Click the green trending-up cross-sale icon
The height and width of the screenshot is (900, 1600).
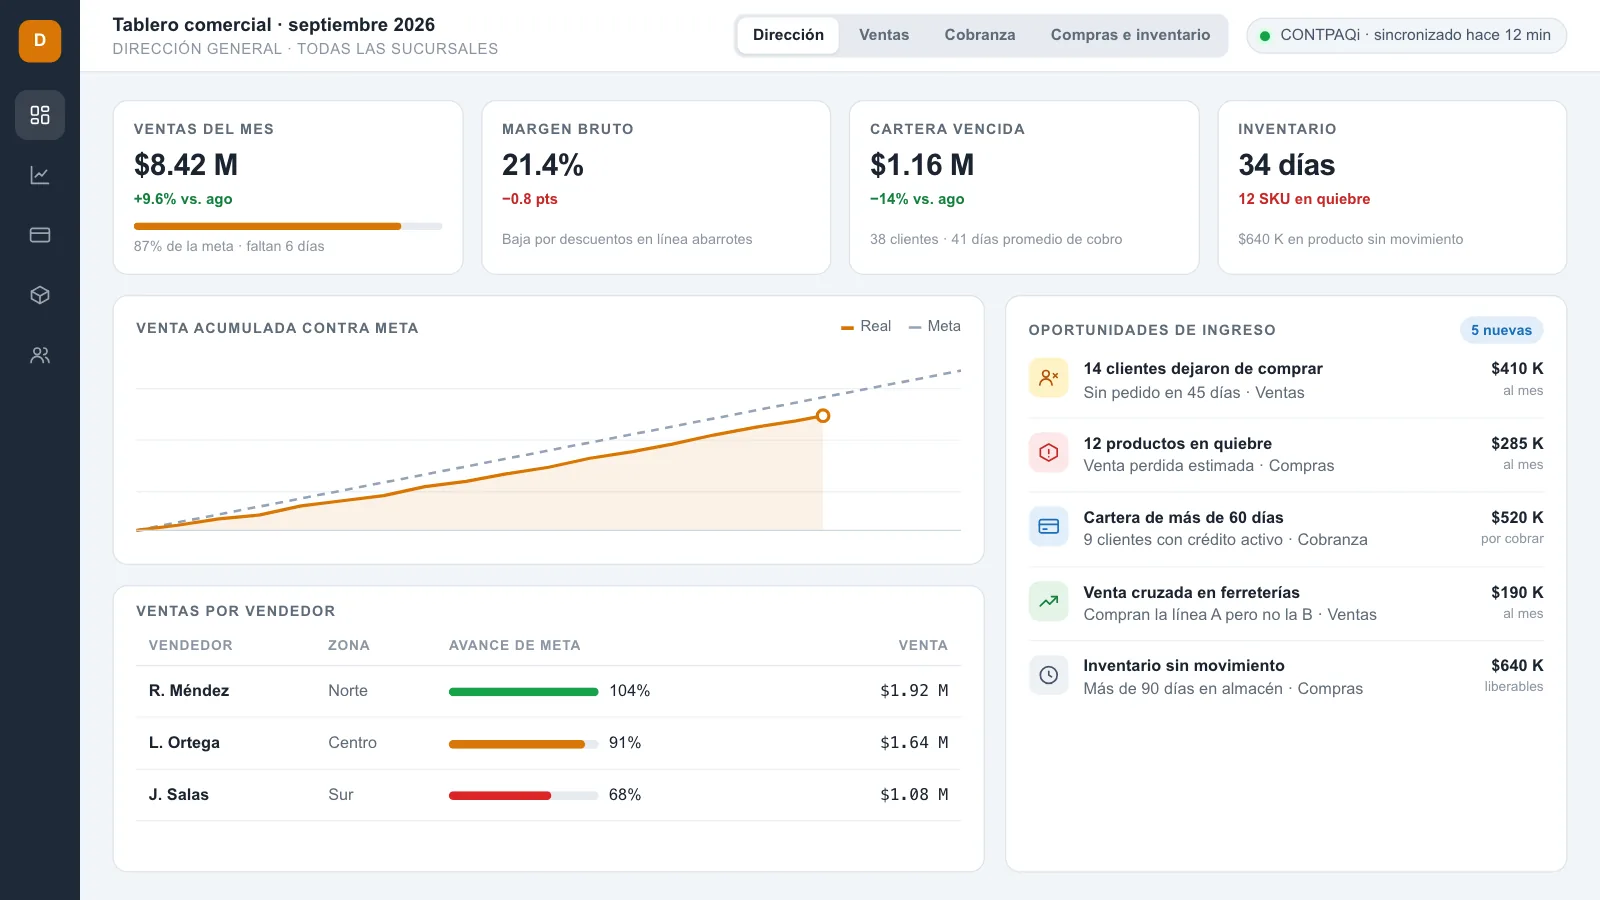pyautogui.click(x=1048, y=601)
